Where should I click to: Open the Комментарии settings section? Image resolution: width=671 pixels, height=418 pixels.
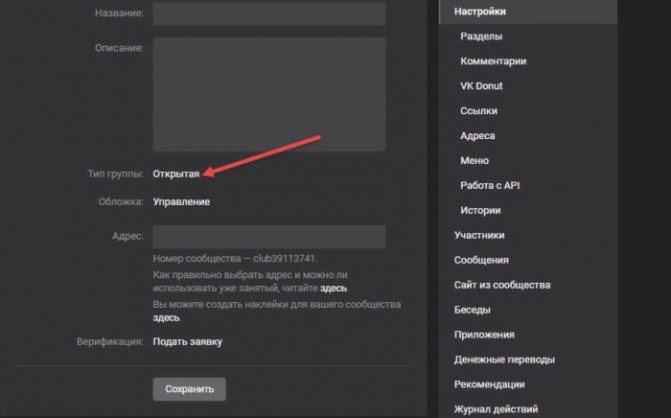coord(493,61)
